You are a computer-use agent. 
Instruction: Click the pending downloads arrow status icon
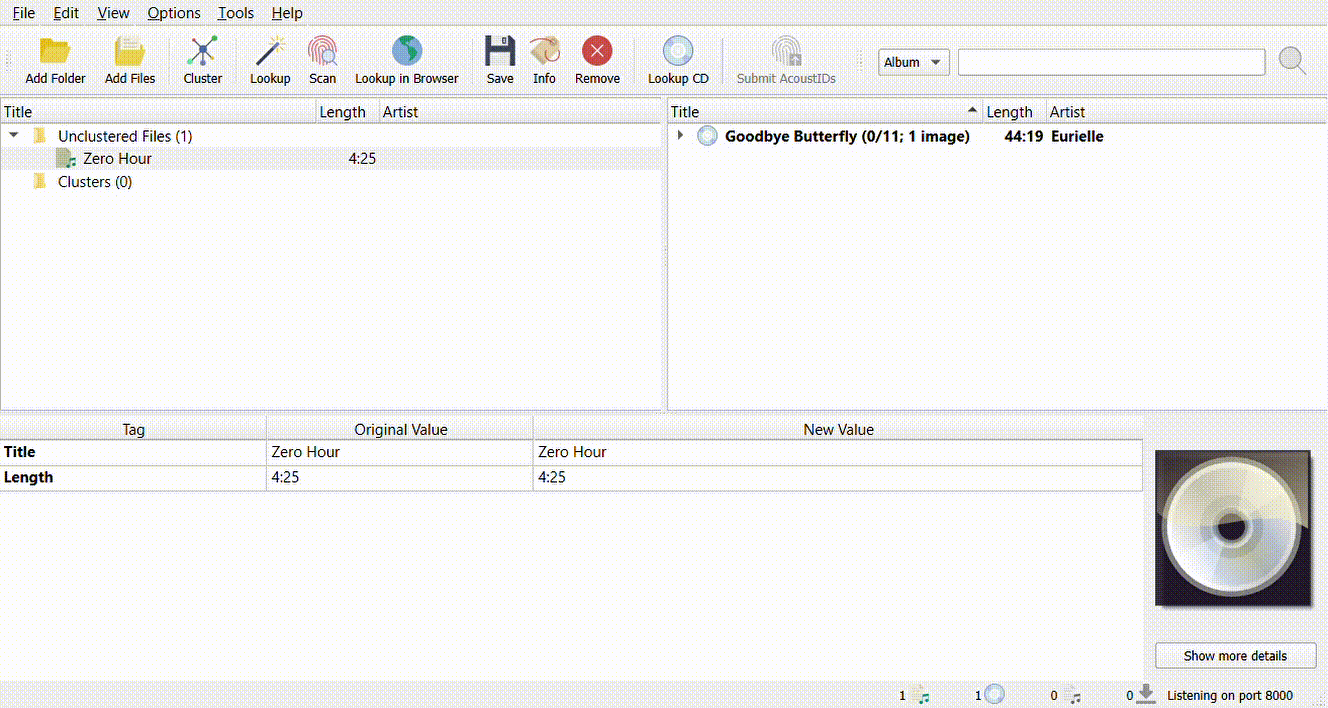1146,694
